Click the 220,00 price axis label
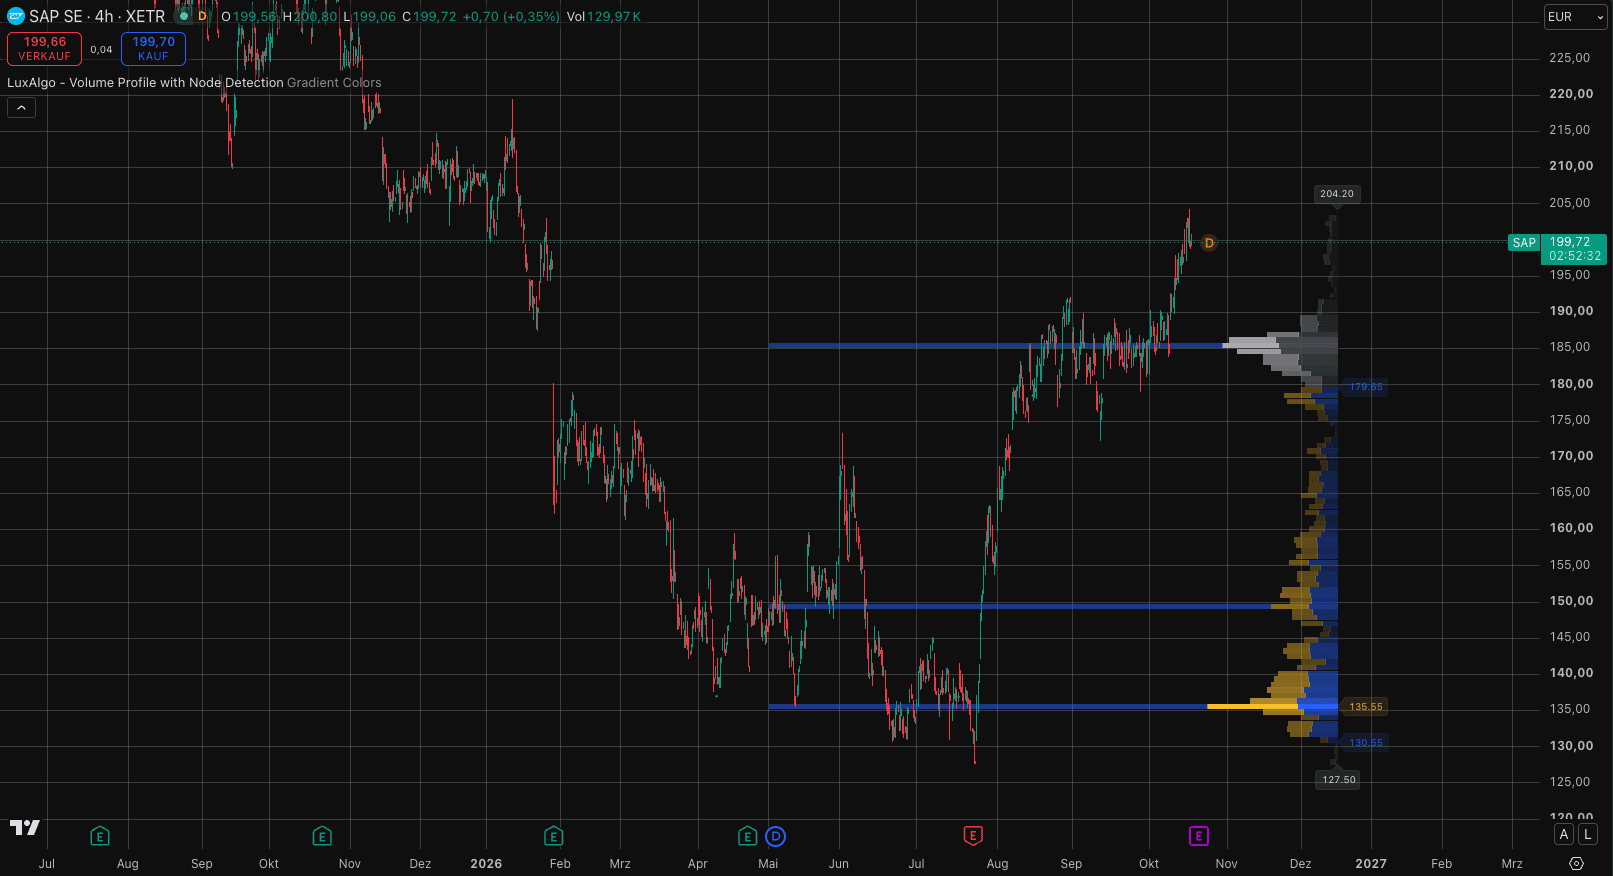The width and height of the screenshot is (1613, 876). (1571, 94)
